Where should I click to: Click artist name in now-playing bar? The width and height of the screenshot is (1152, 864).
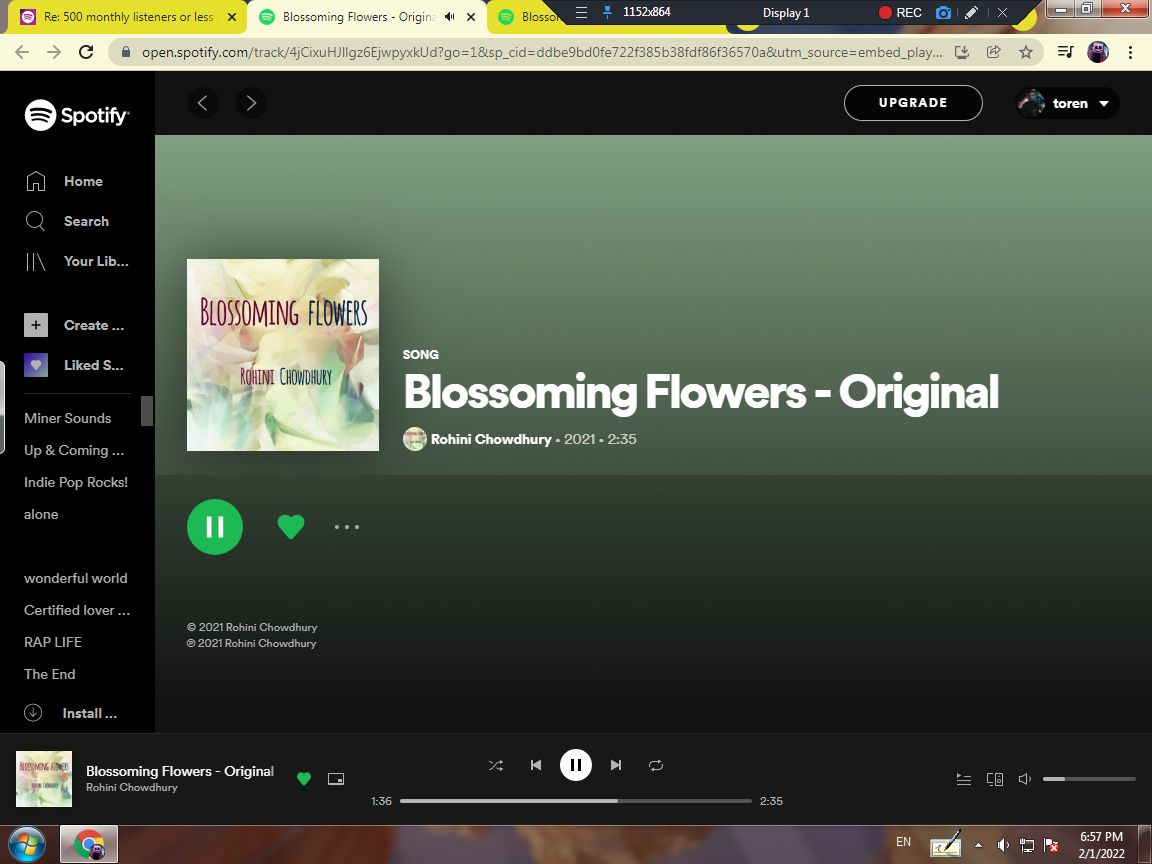click(x=132, y=788)
